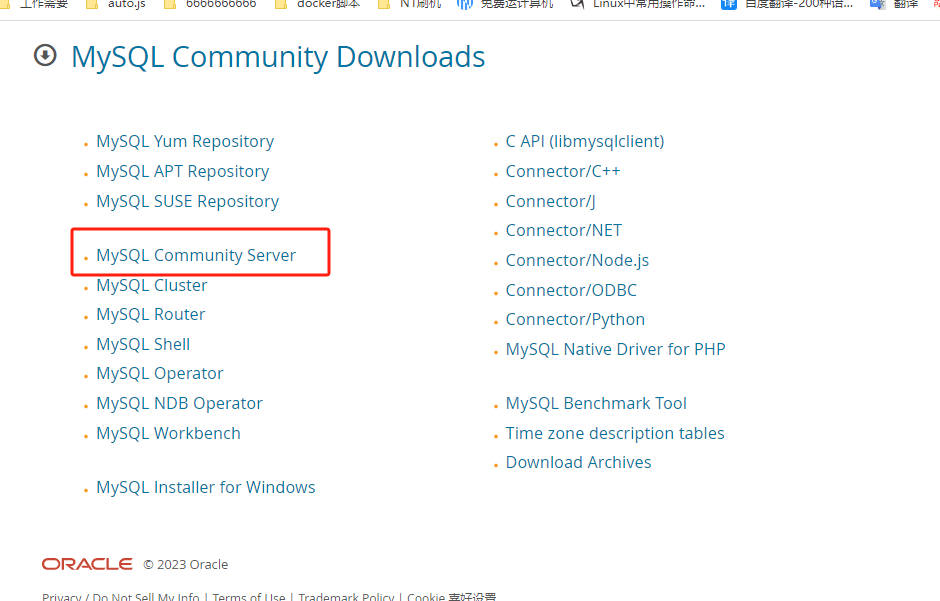Open the Trademark Policy footer link

coord(347,597)
